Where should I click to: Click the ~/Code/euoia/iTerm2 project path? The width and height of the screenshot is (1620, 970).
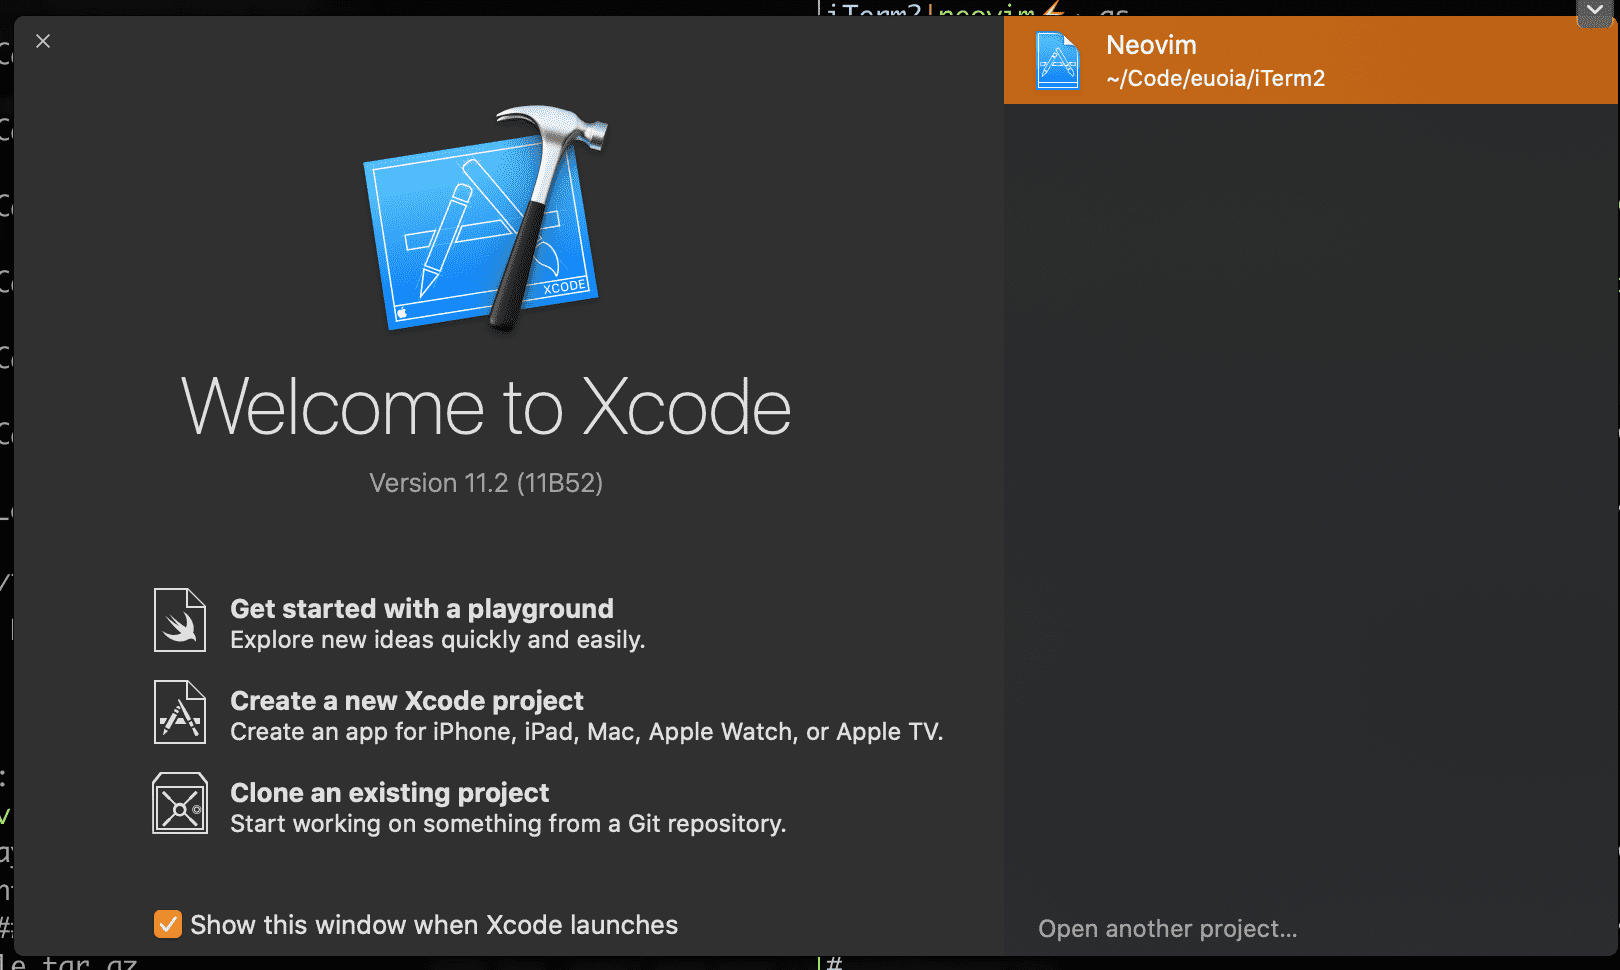click(x=1215, y=78)
